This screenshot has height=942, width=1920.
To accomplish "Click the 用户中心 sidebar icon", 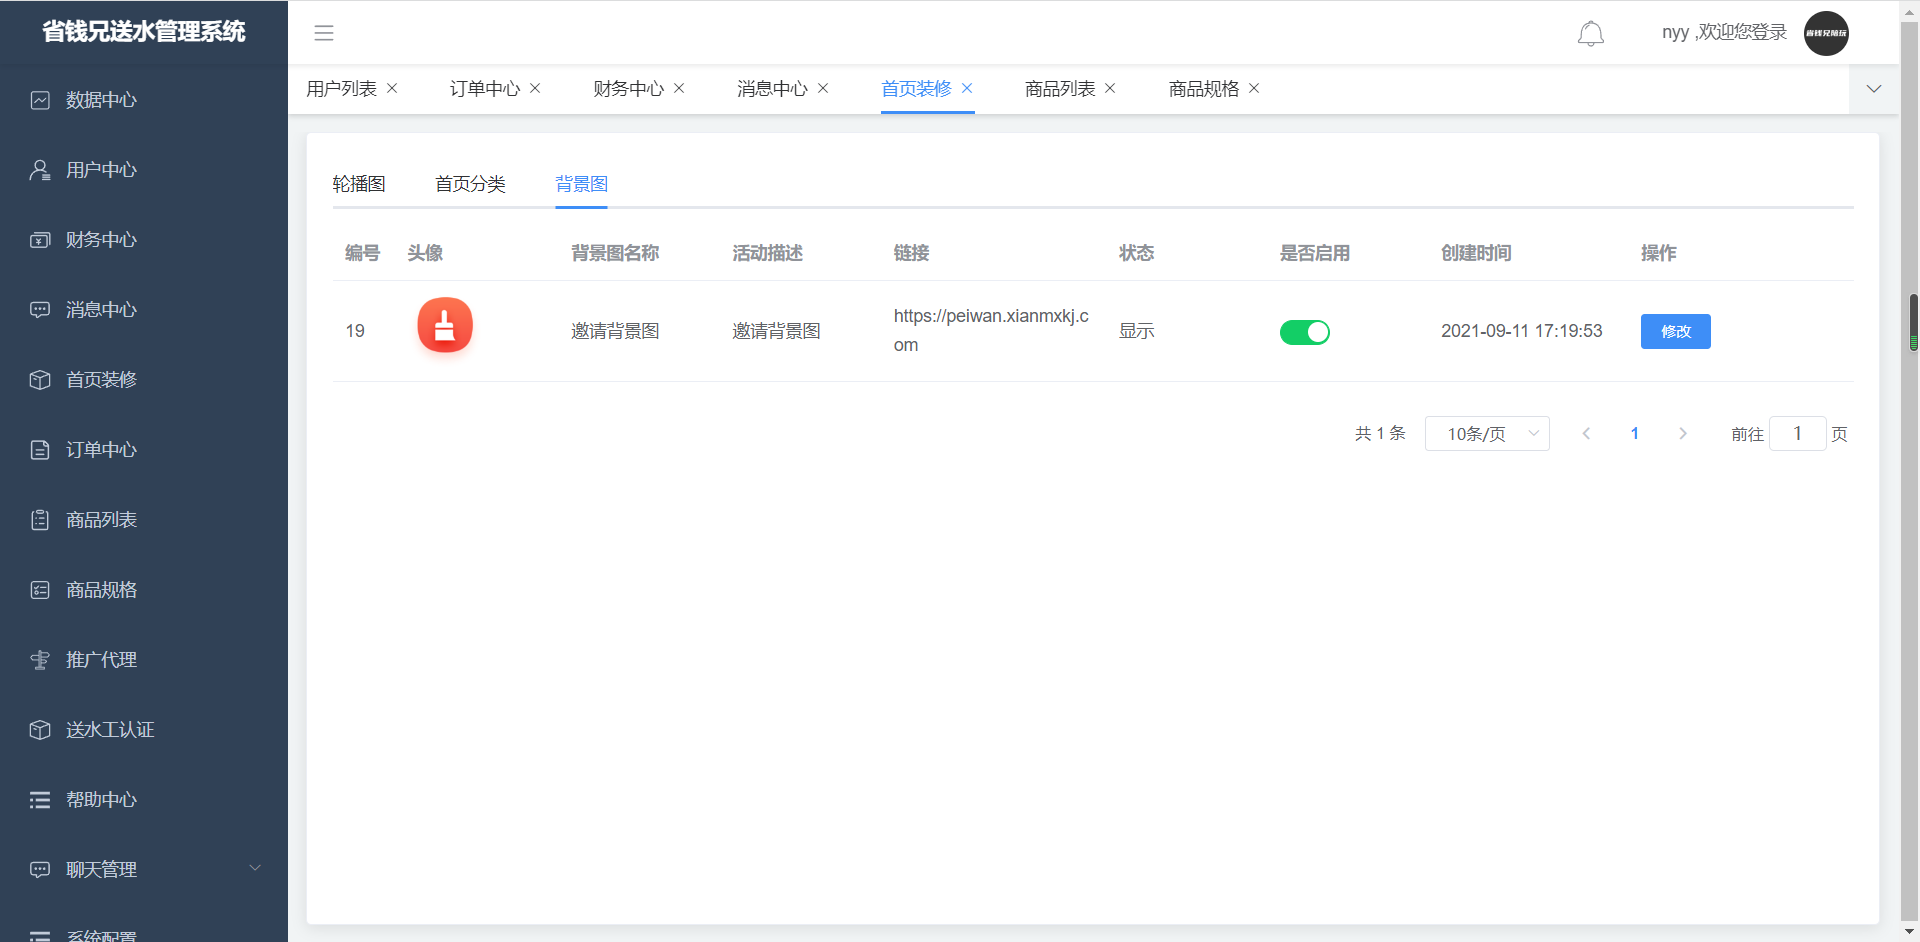I will (40, 170).
